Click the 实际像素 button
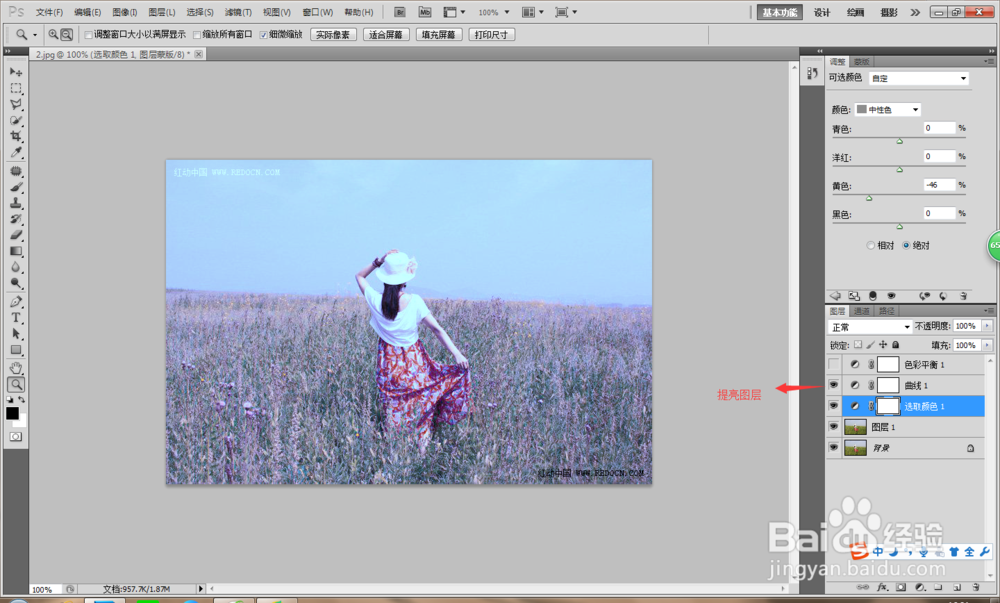Viewport: 1000px width, 603px height. tap(333, 35)
